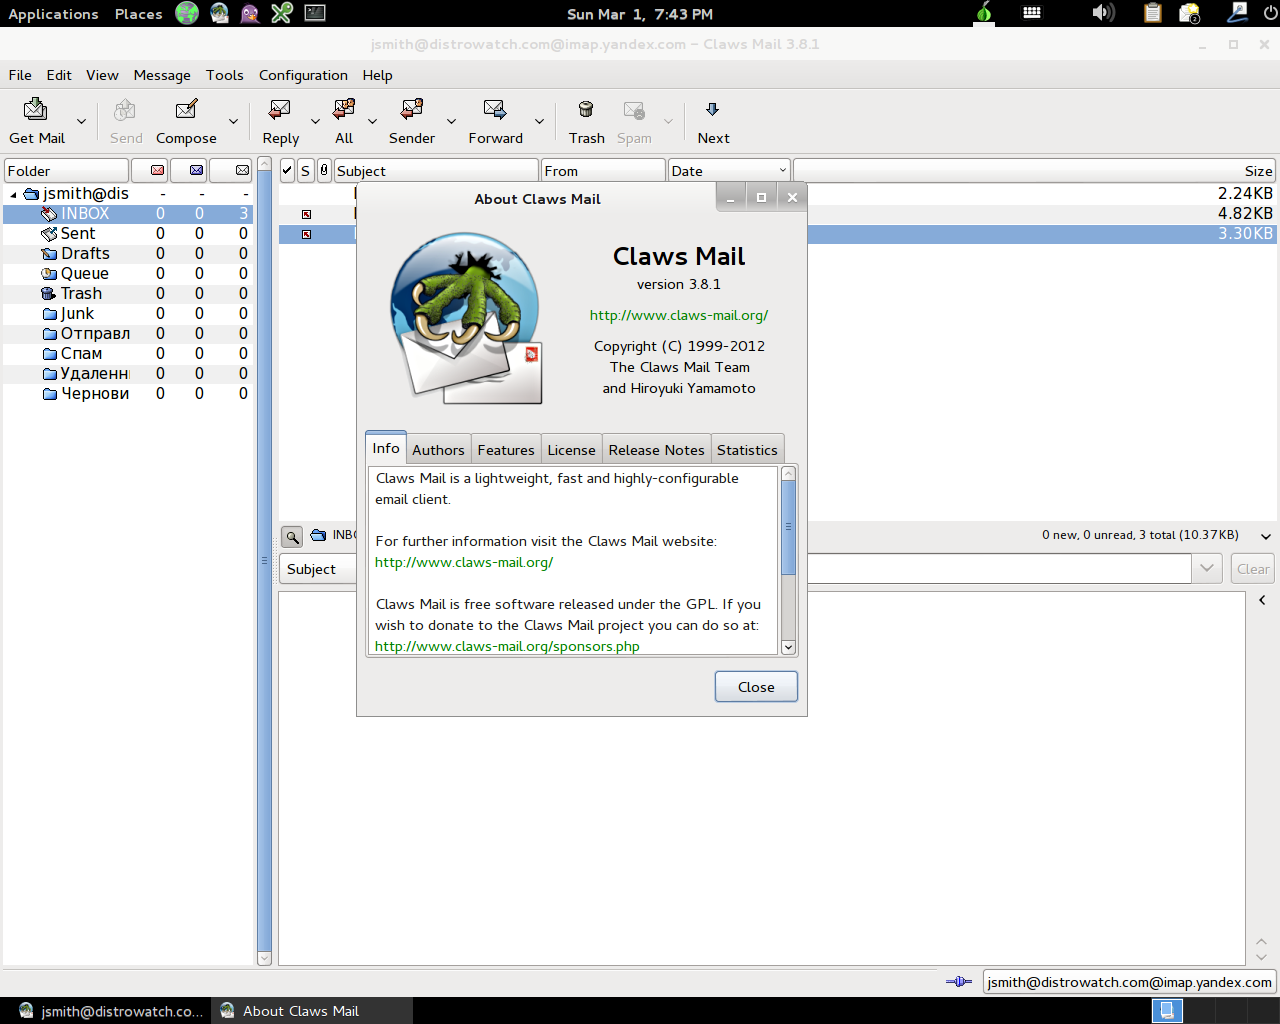Click the quick search input field
This screenshot has height=1024, width=1280.
[x=998, y=568]
